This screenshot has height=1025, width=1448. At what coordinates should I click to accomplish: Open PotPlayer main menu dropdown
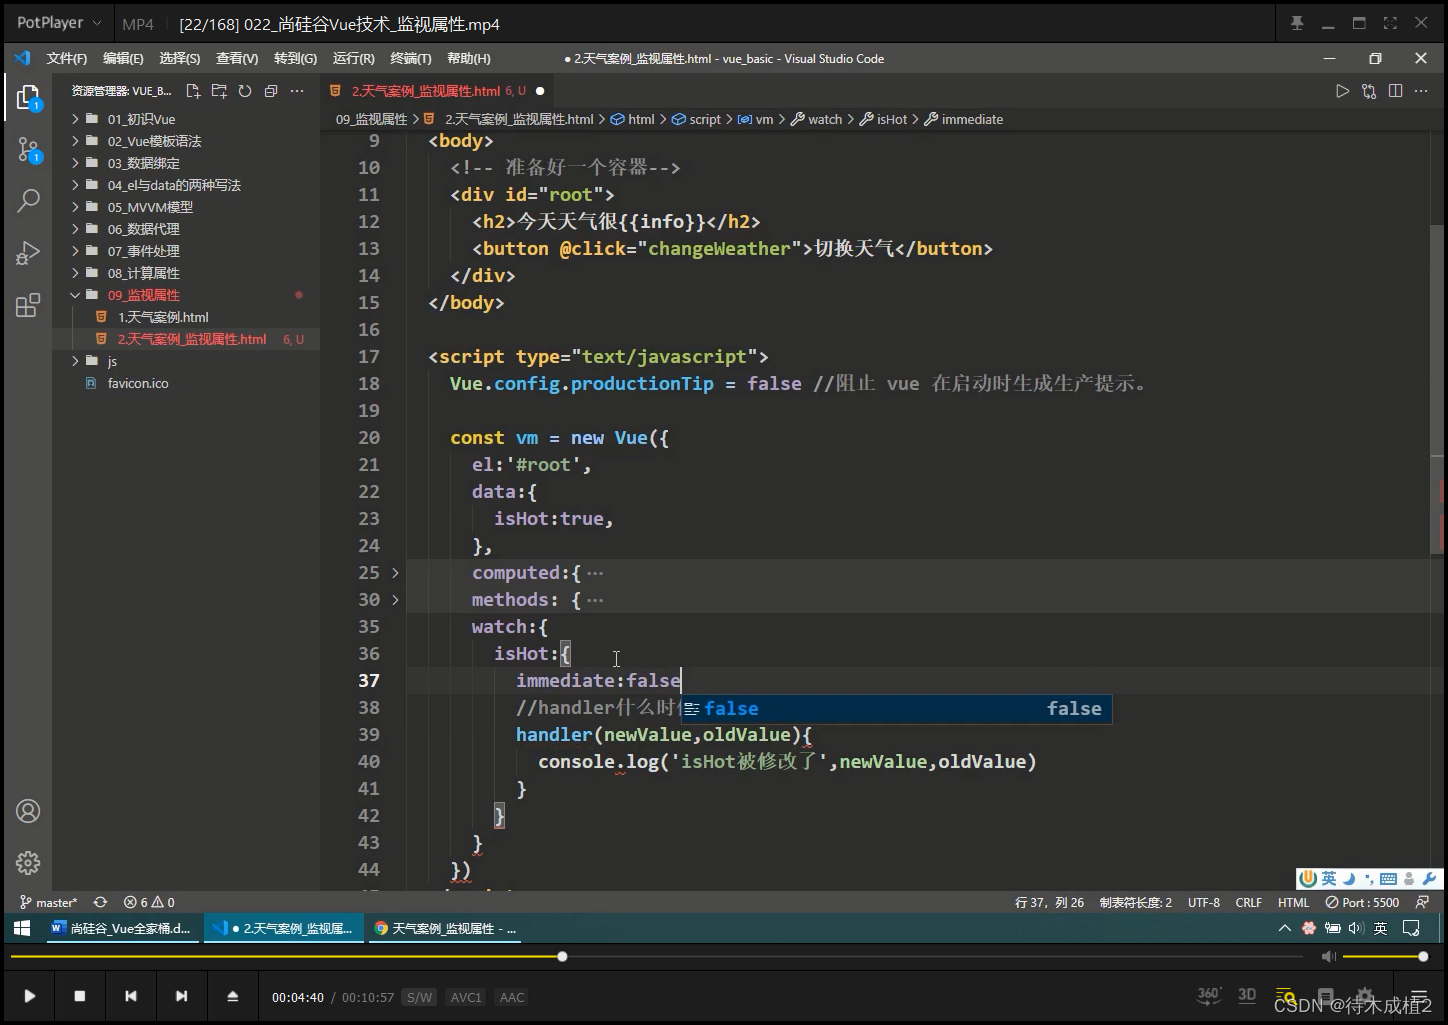click(x=59, y=23)
